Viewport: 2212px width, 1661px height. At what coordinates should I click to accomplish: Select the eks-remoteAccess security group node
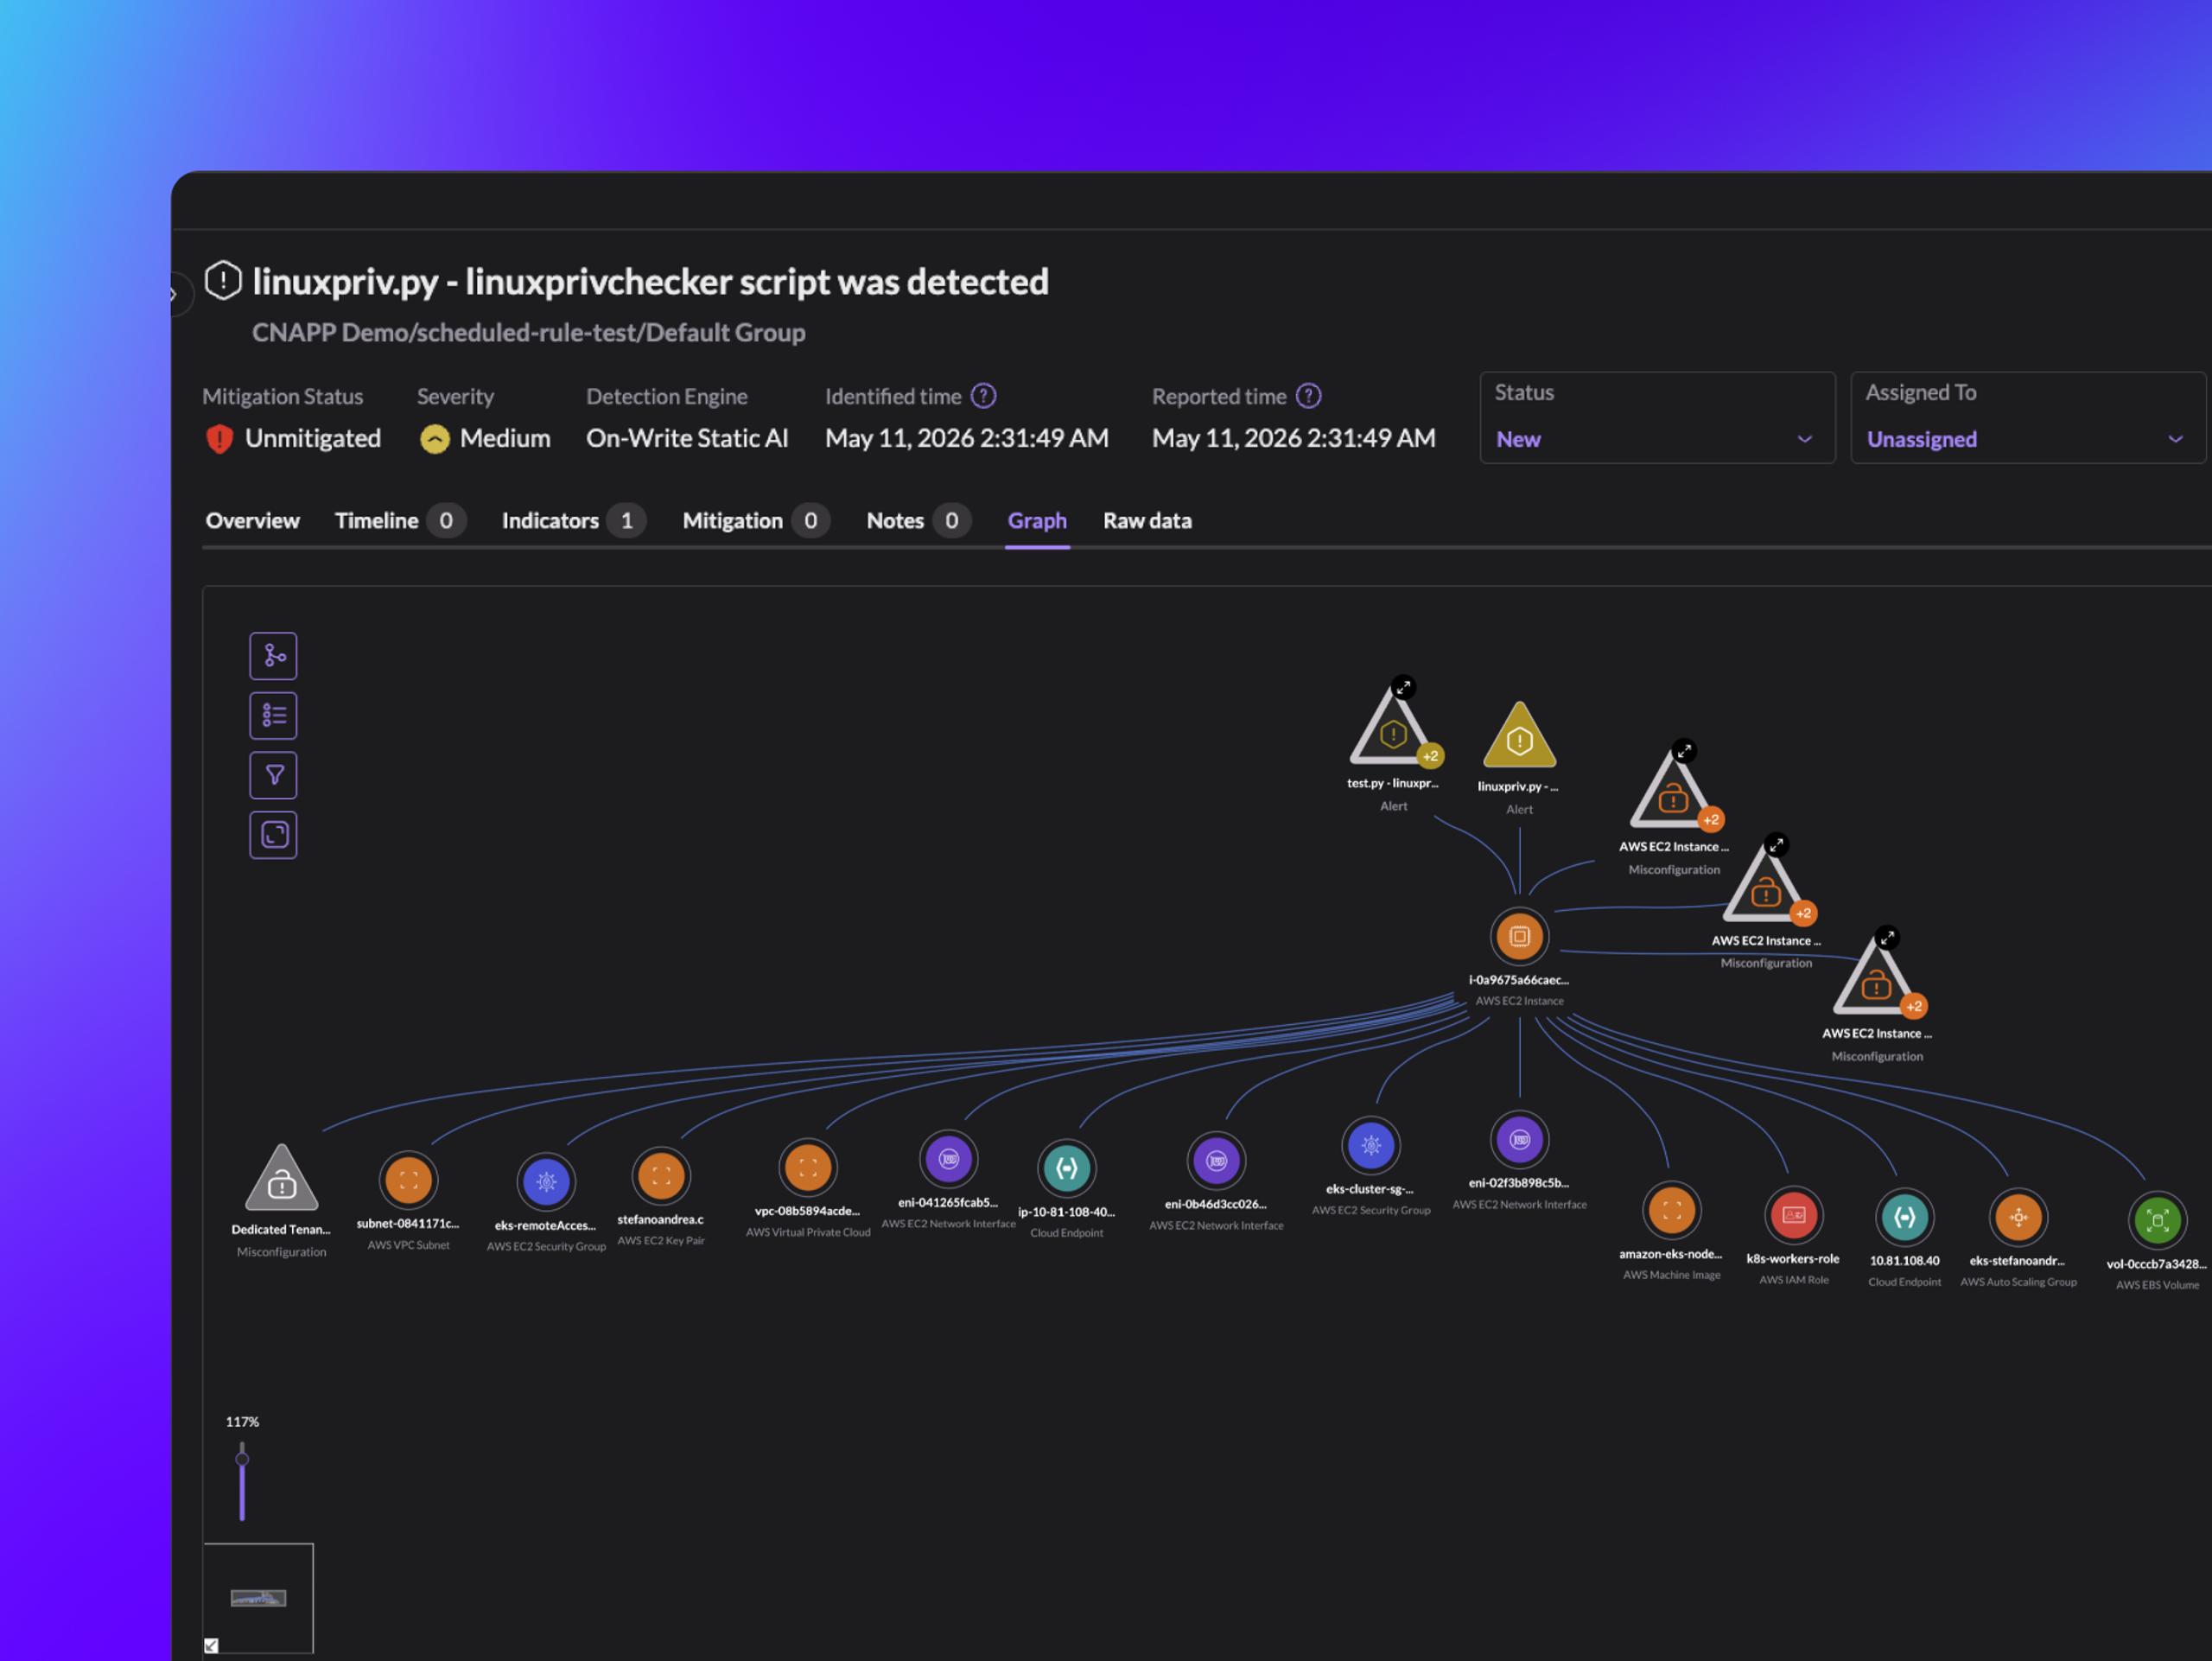pyautogui.click(x=546, y=1182)
